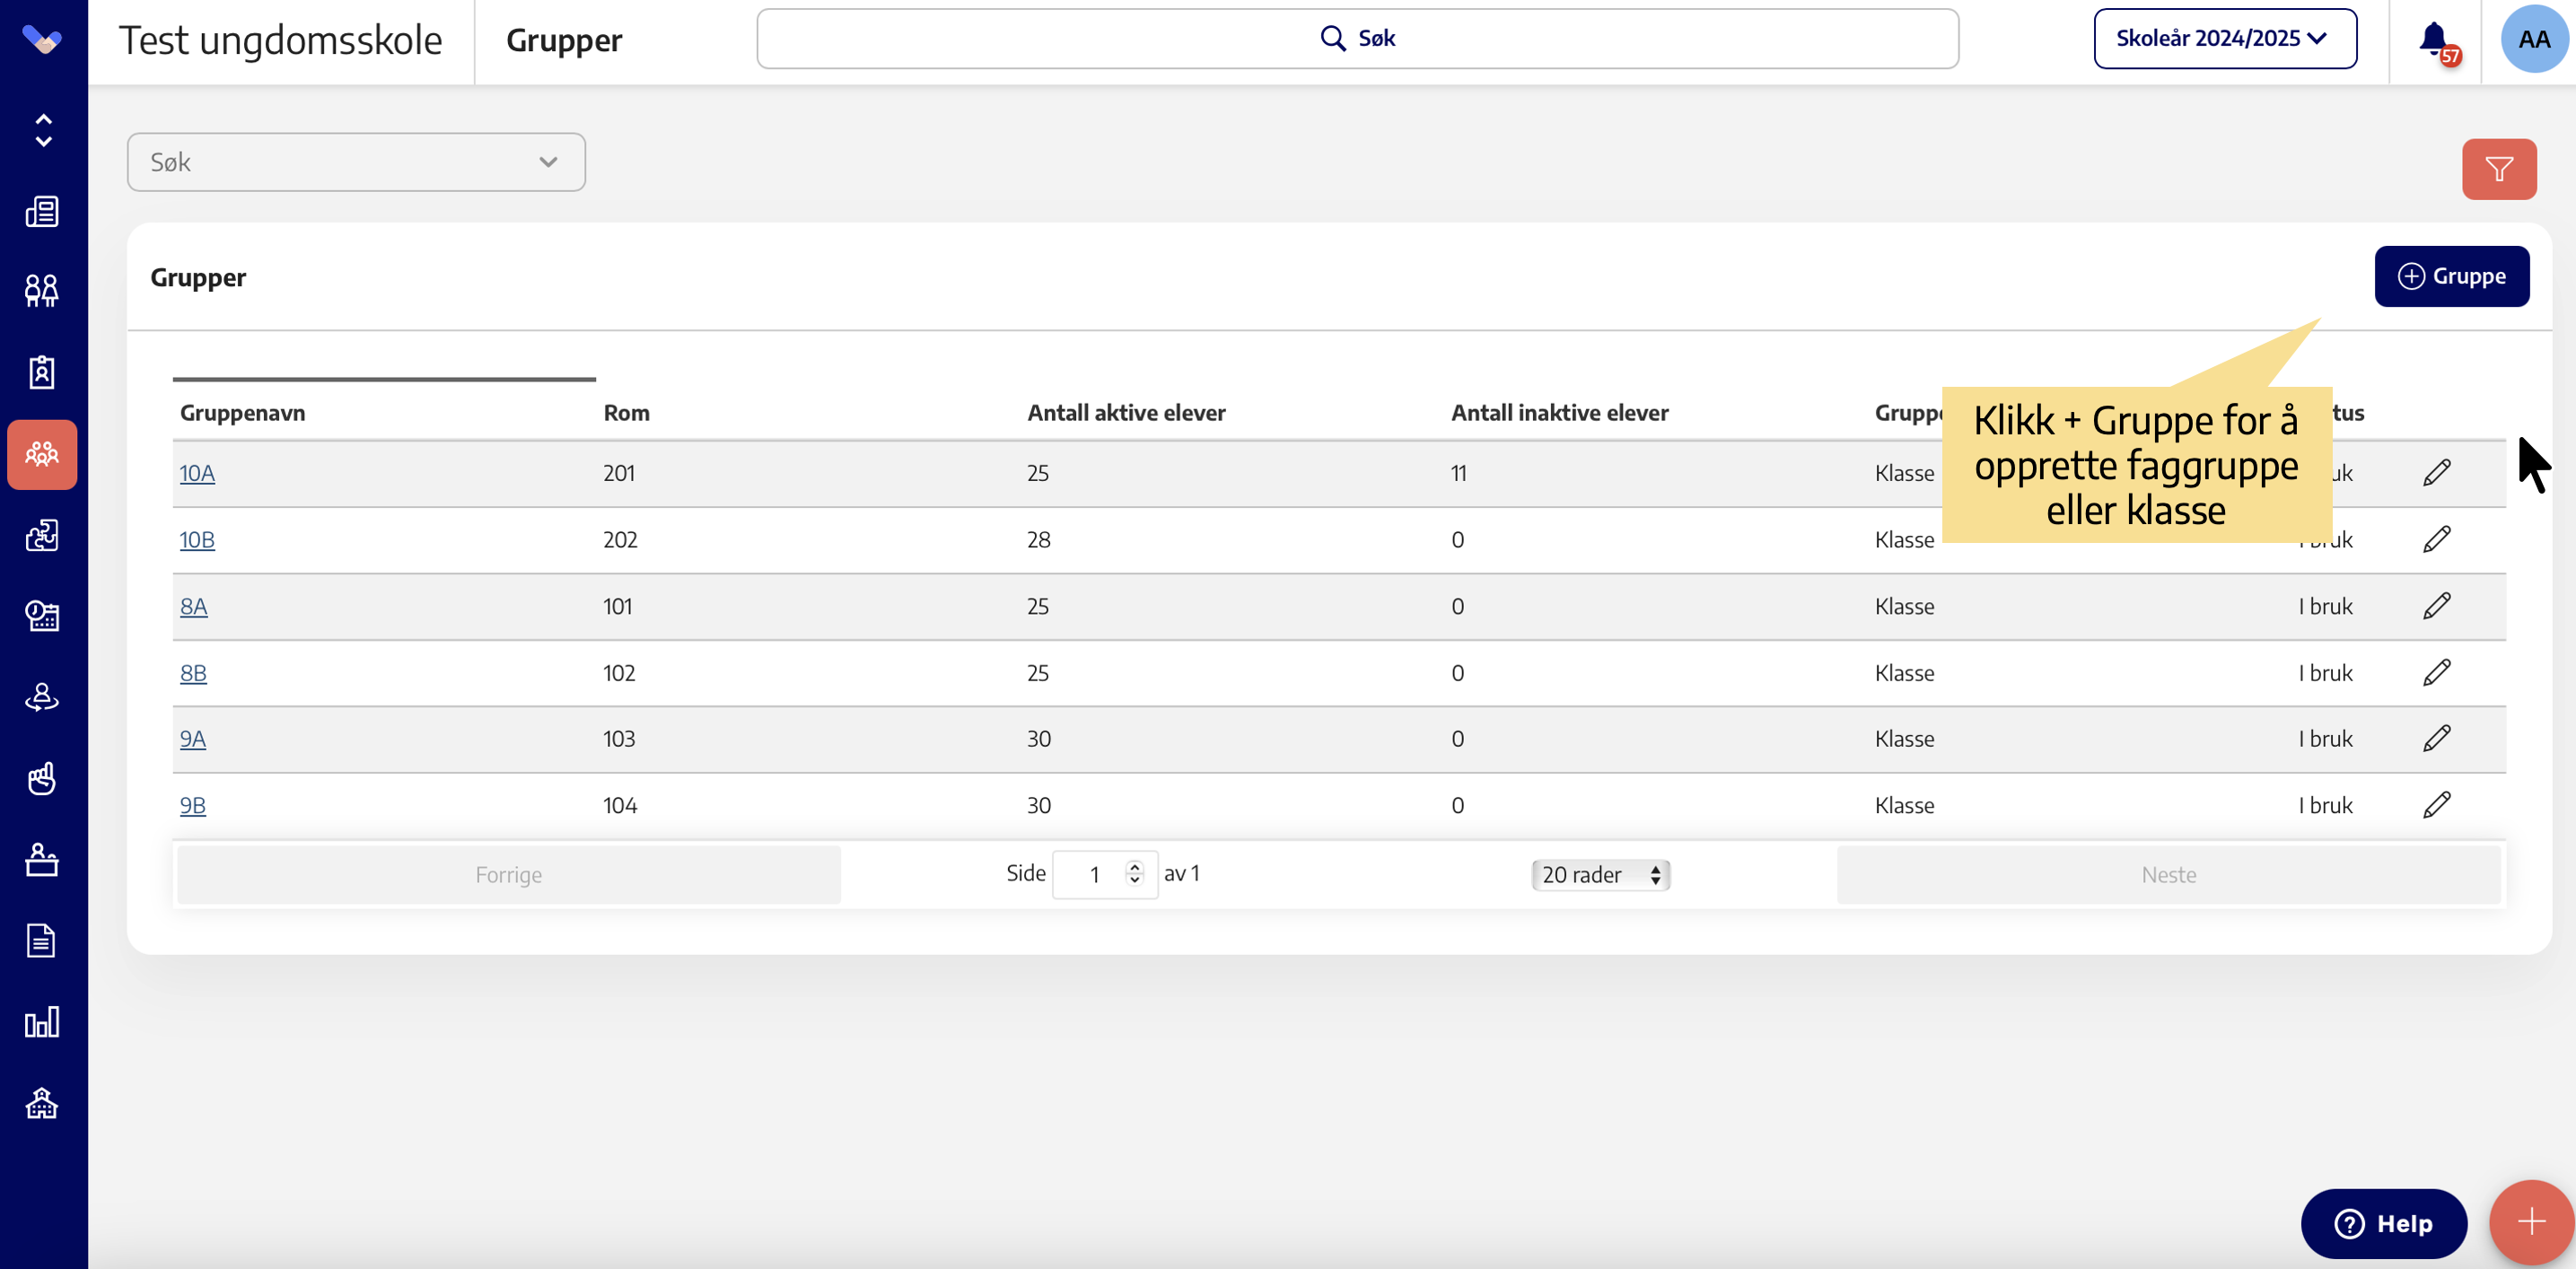Image resolution: width=2576 pixels, height=1269 pixels.
Task: Click the + Gruppe button
Action: [2451, 276]
